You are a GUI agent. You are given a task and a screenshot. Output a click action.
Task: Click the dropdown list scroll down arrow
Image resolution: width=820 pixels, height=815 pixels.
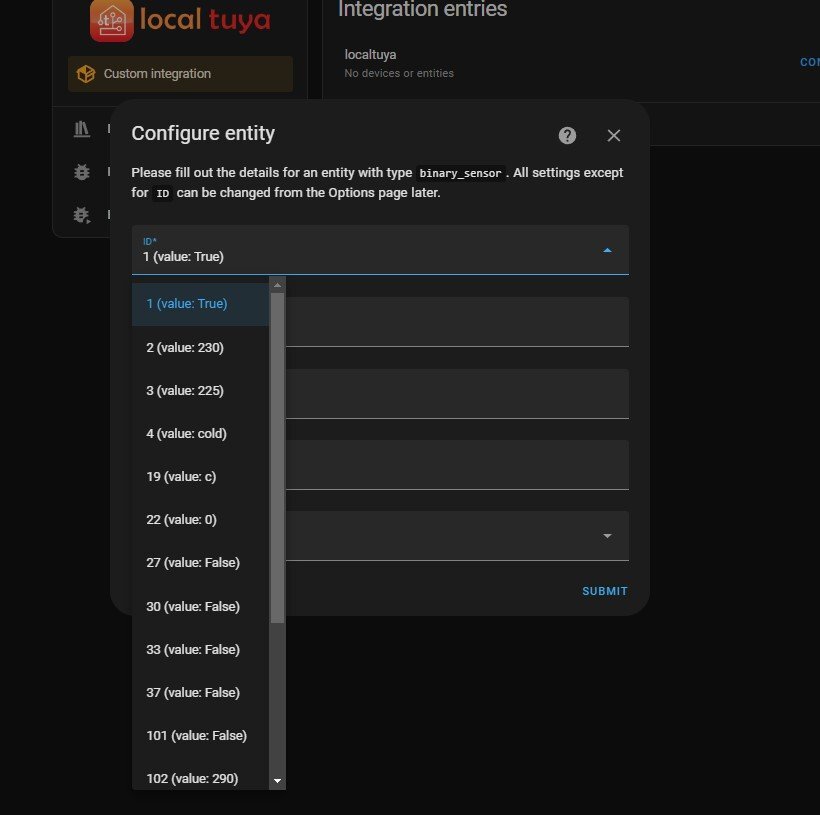click(277, 781)
